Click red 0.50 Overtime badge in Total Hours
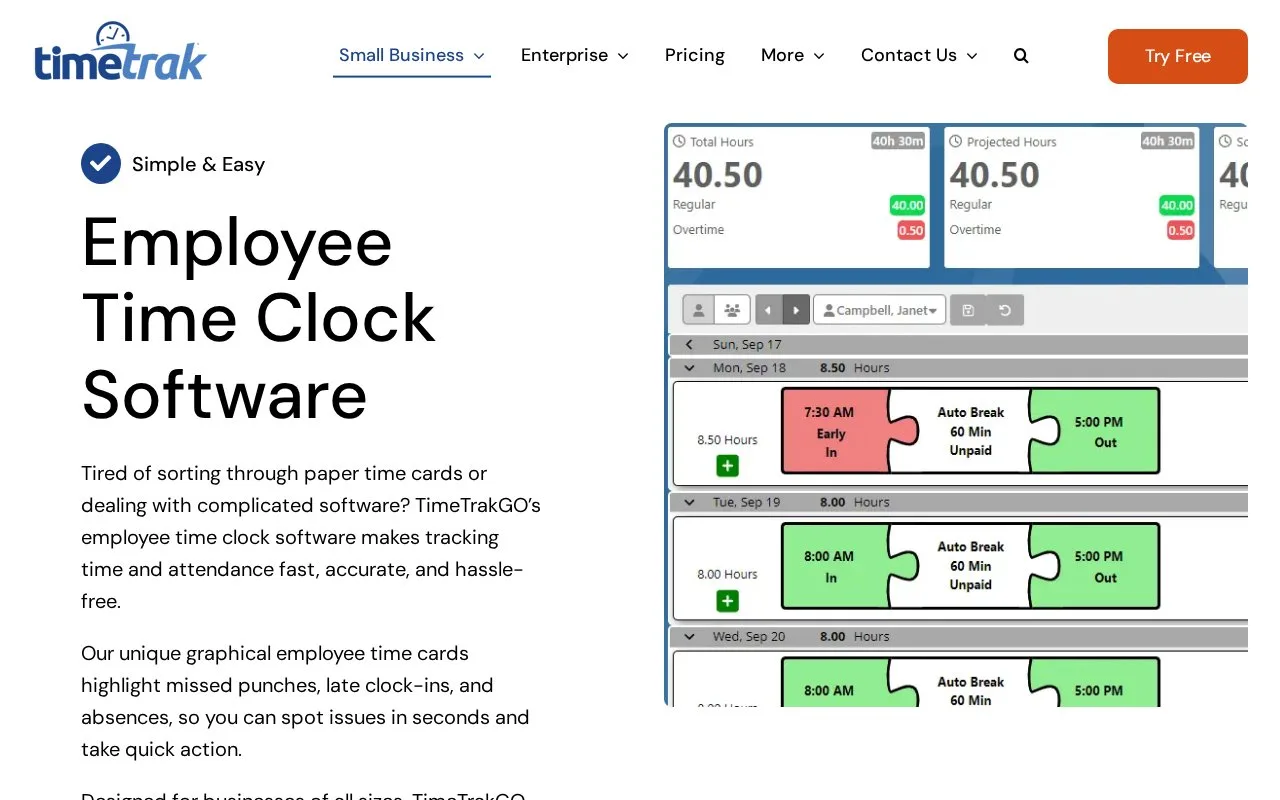 click(x=911, y=230)
